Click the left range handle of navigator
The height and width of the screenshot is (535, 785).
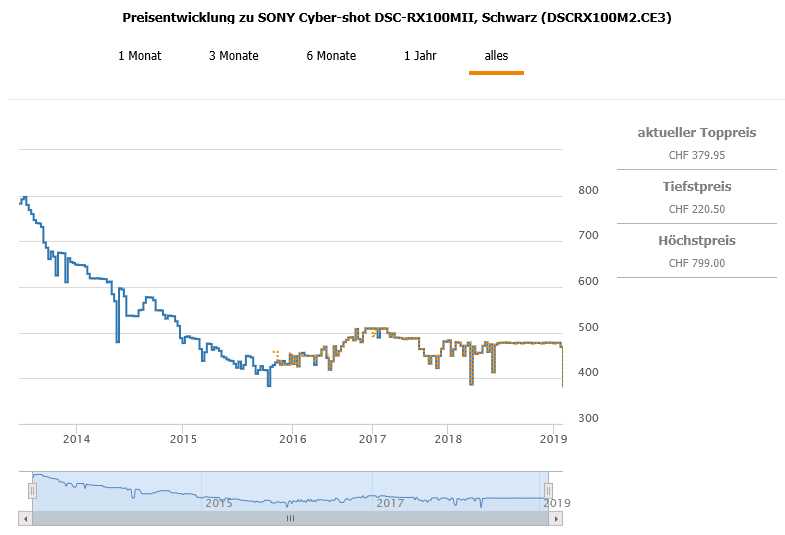pos(32,491)
